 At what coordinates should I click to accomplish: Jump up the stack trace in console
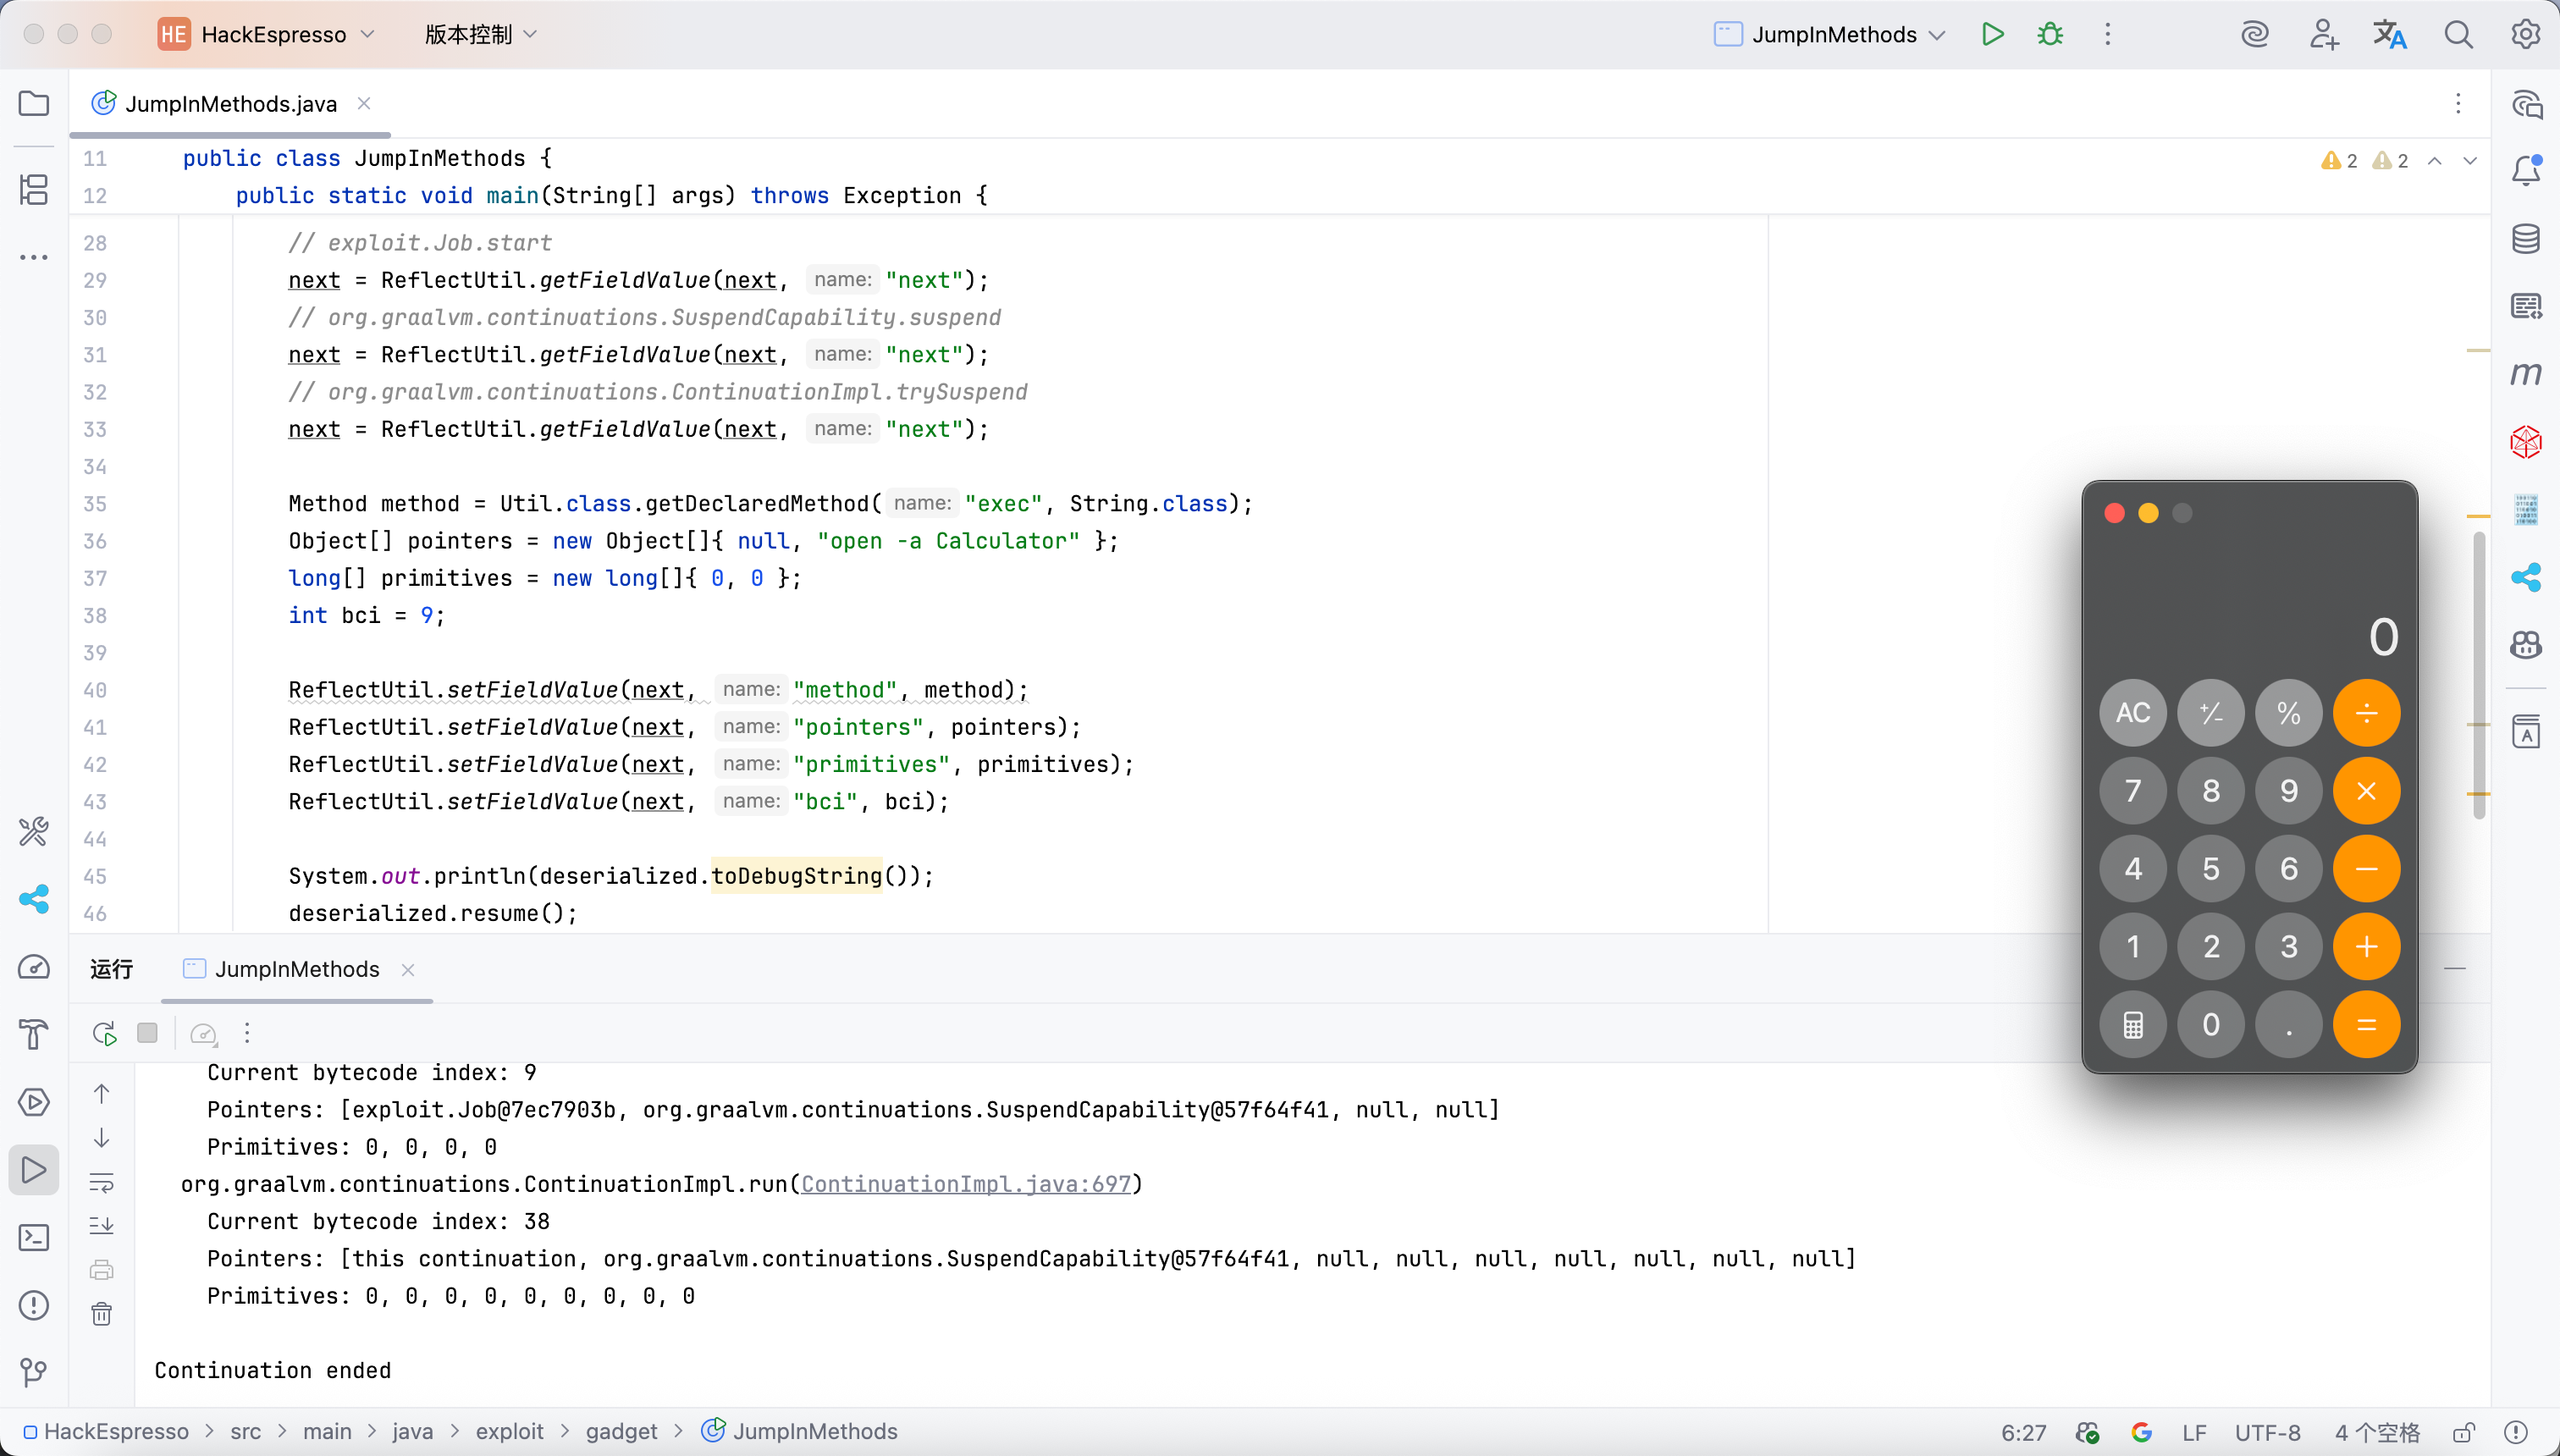[x=102, y=1094]
